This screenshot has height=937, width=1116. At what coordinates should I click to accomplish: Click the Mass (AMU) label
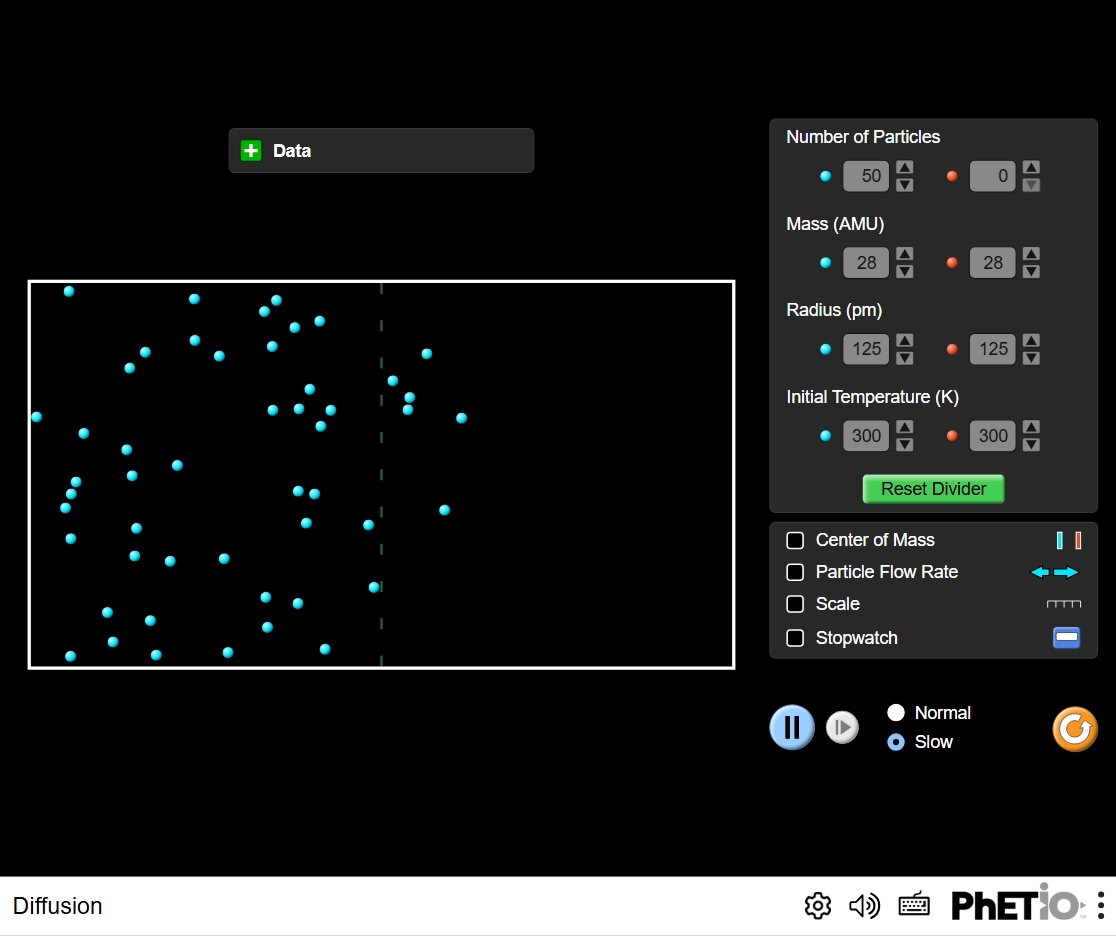(835, 224)
